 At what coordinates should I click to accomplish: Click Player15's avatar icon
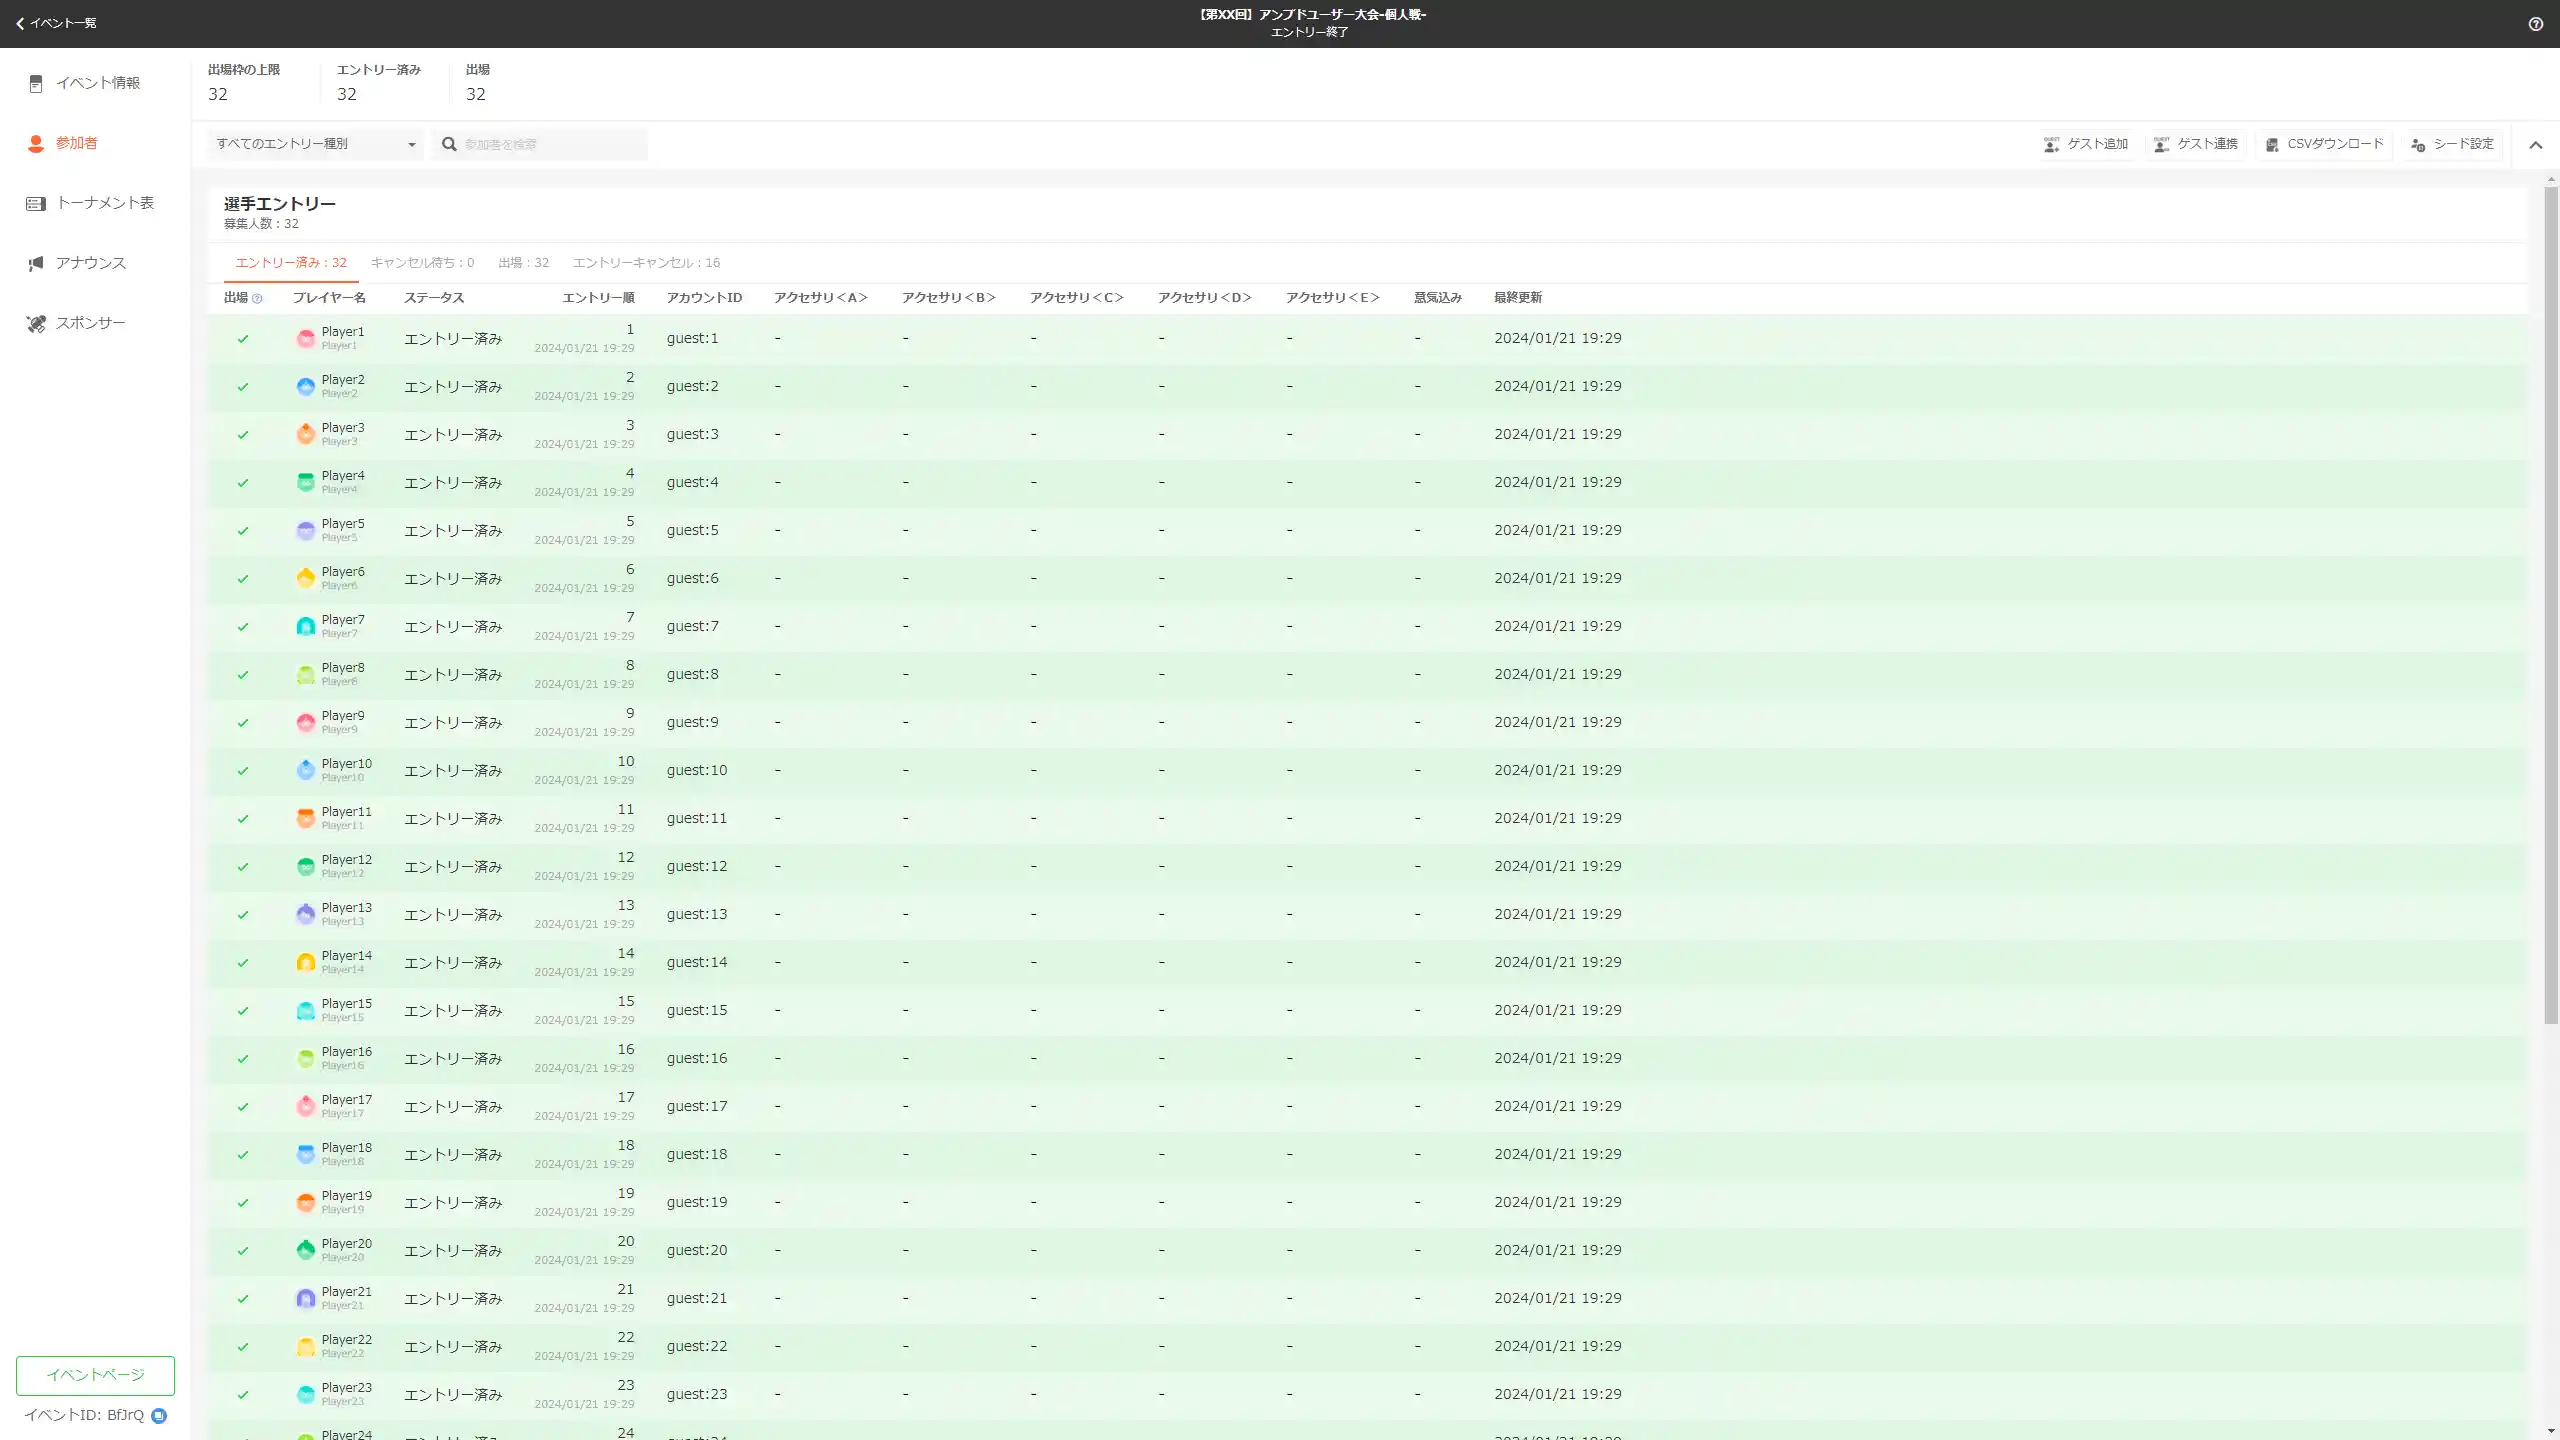pos(306,1010)
